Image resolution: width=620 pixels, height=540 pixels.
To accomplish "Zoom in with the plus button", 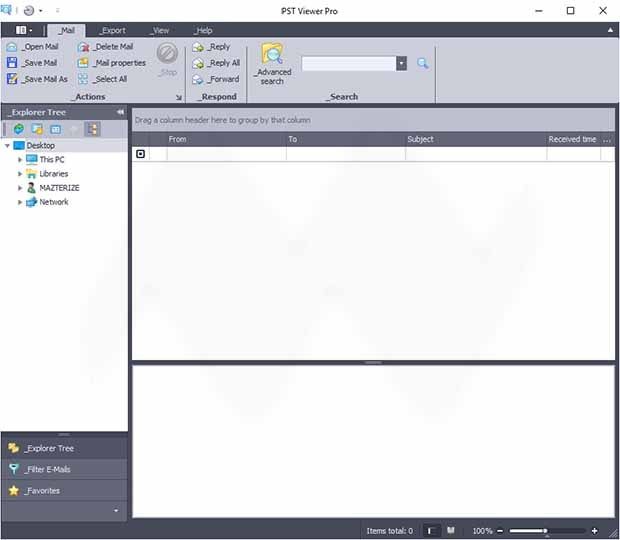I will pos(594,531).
